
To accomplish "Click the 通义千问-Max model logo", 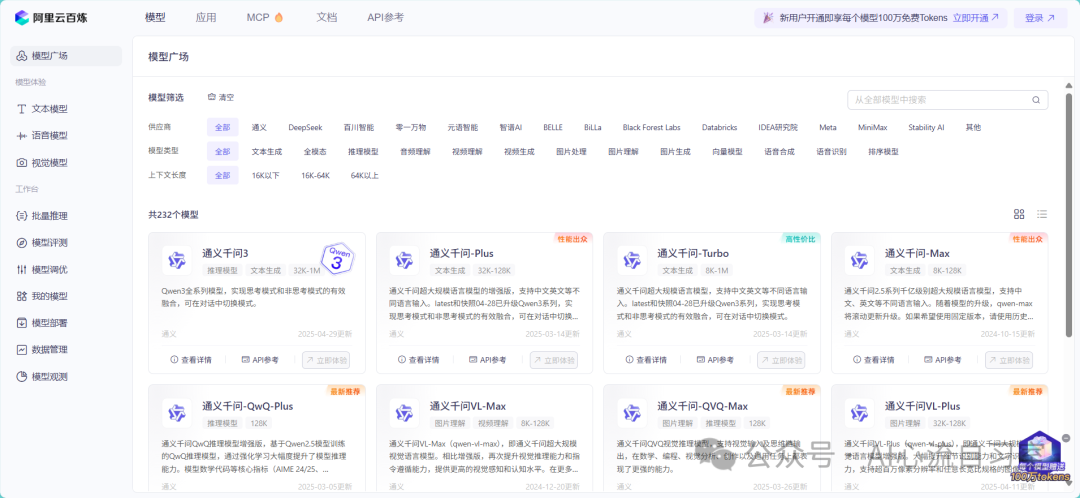I will click(x=860, y=260).
